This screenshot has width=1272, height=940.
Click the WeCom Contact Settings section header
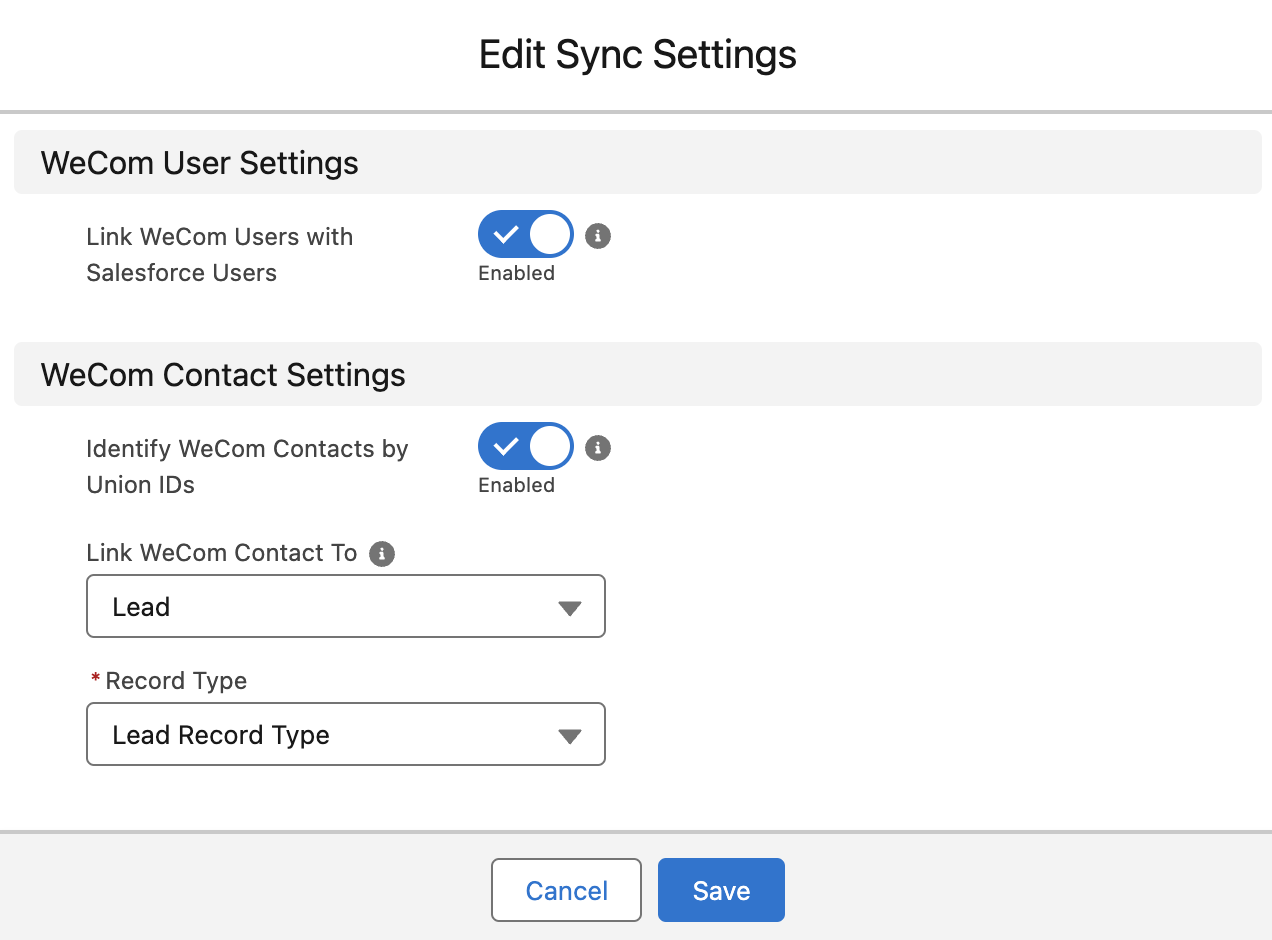point(223,375)
